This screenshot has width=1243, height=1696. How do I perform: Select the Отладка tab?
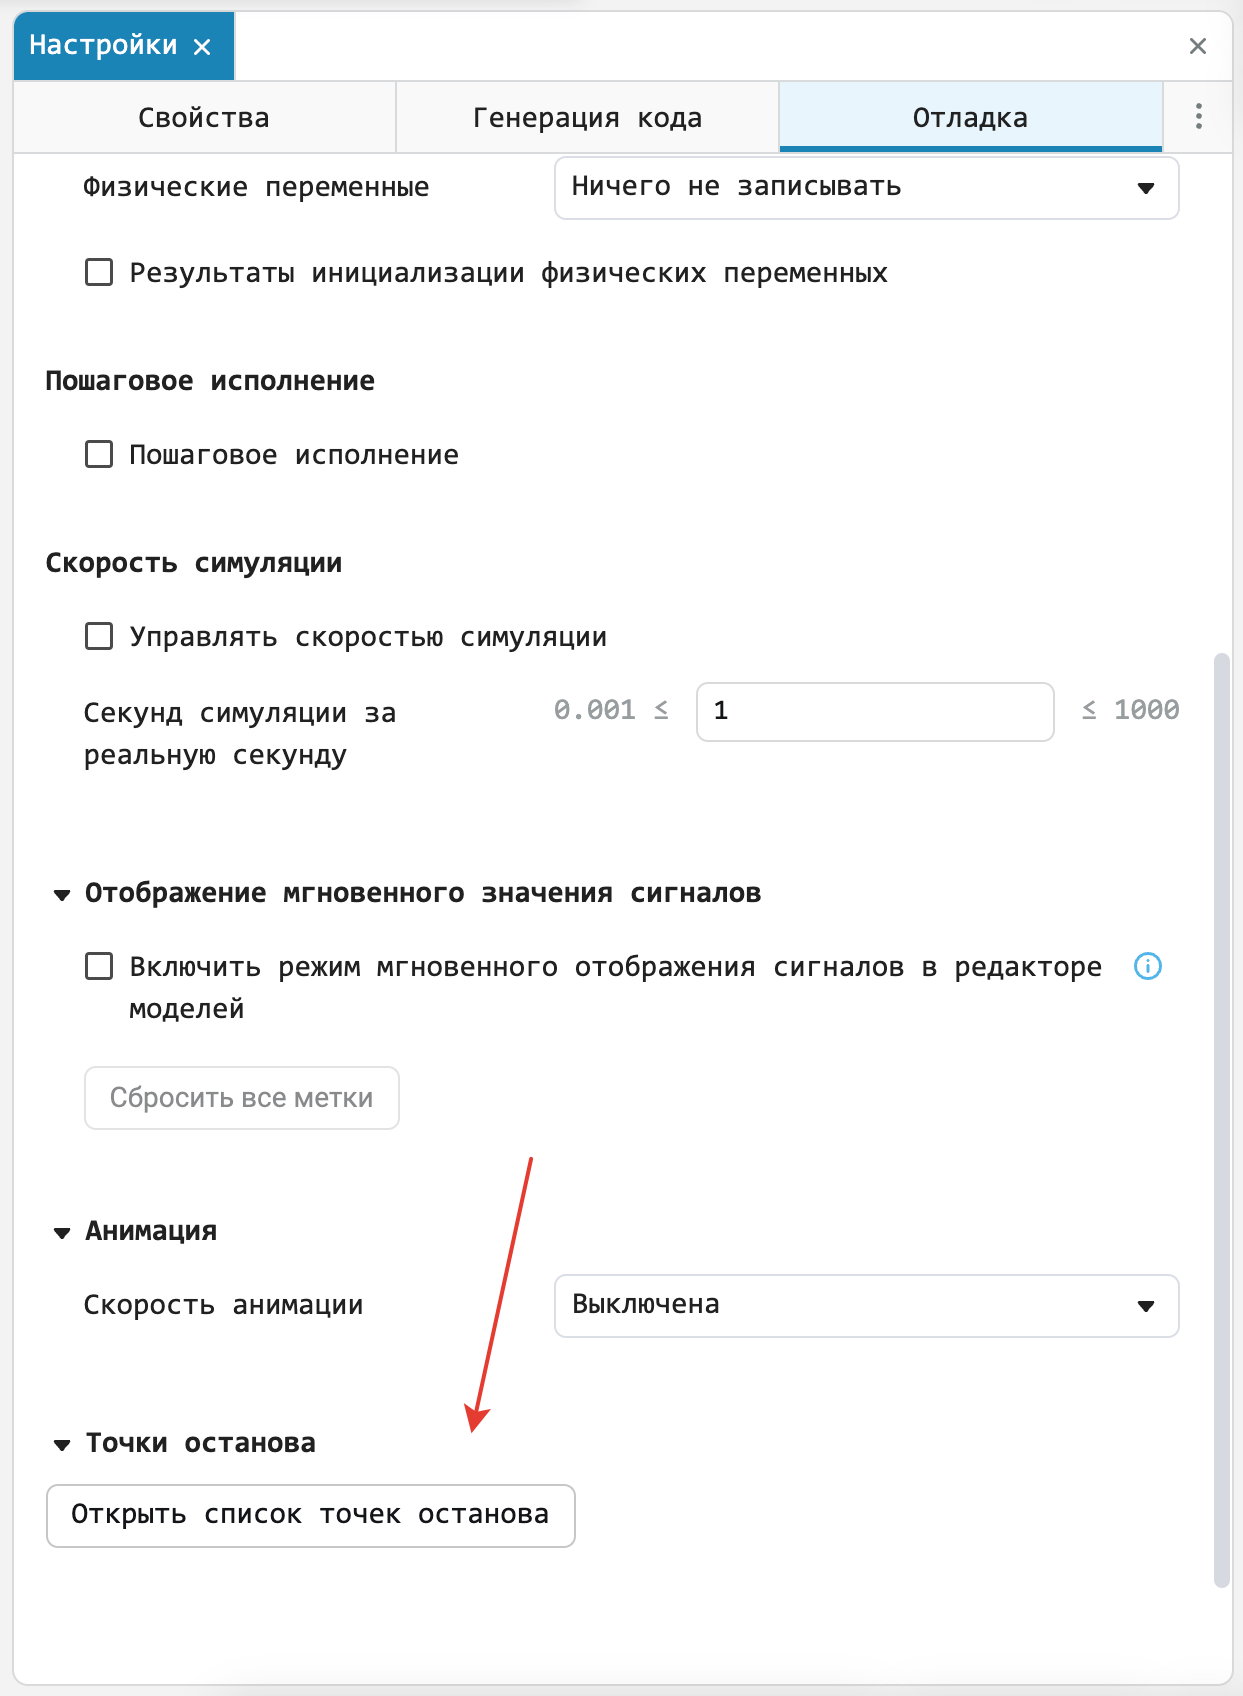(970, 117)
